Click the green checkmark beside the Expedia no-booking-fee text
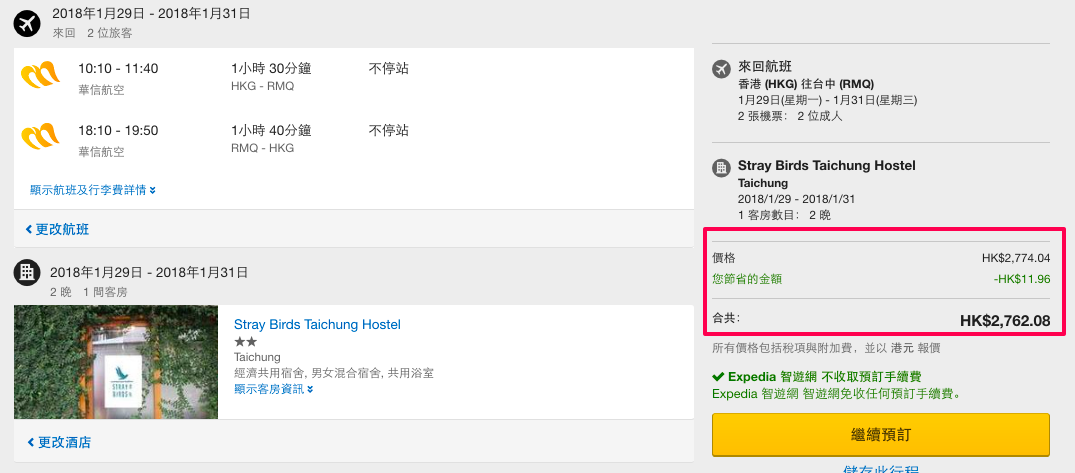Image resolution: width=1075 pixels, height=473 pixels. 718,377
